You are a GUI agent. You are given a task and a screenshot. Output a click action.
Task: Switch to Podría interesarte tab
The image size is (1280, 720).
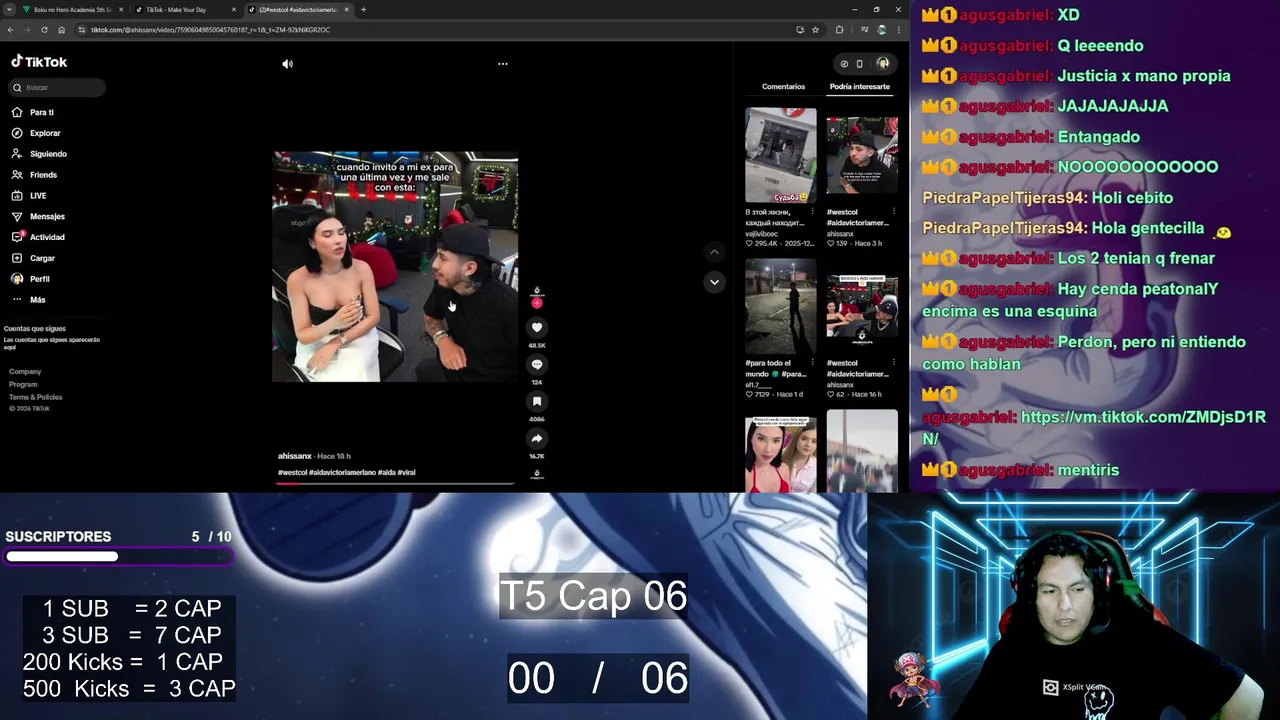pos(859,87)
